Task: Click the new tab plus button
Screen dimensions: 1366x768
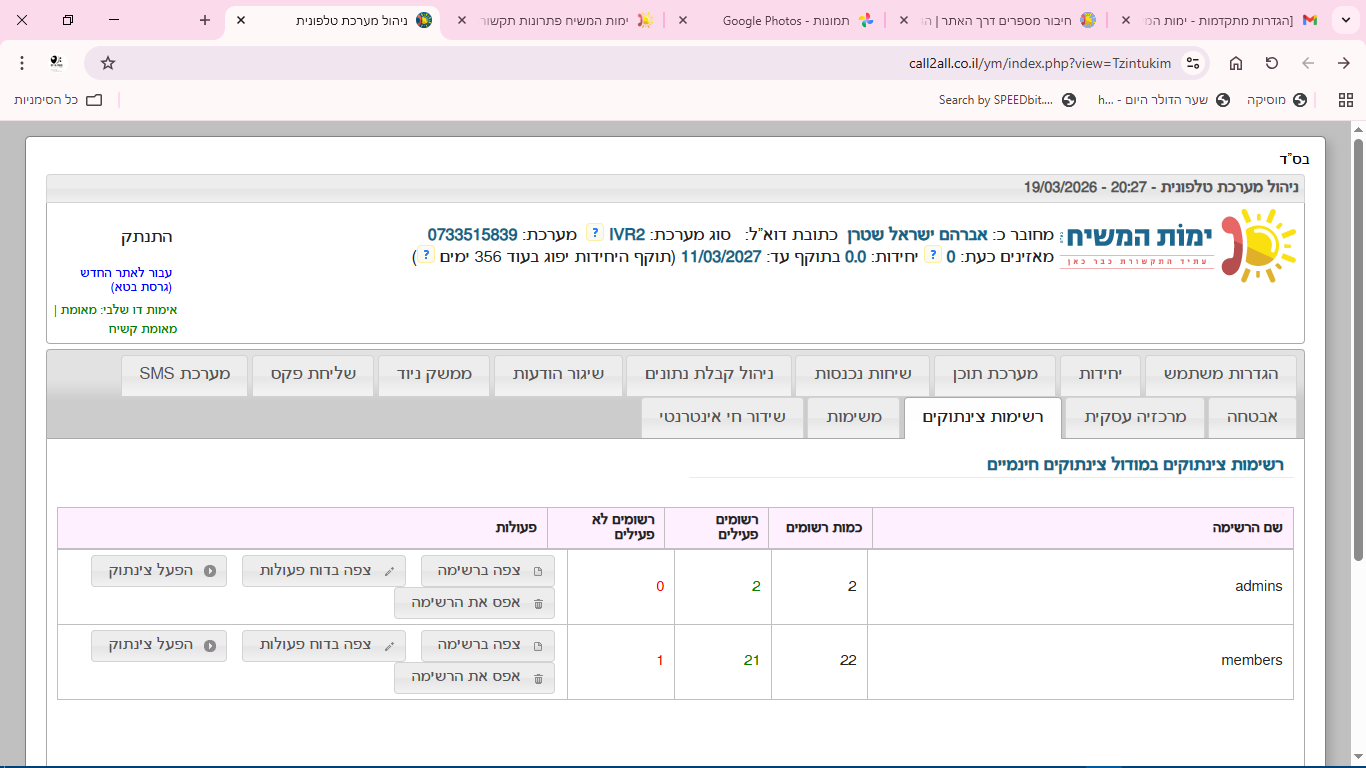Action: (x=205, y=20)
